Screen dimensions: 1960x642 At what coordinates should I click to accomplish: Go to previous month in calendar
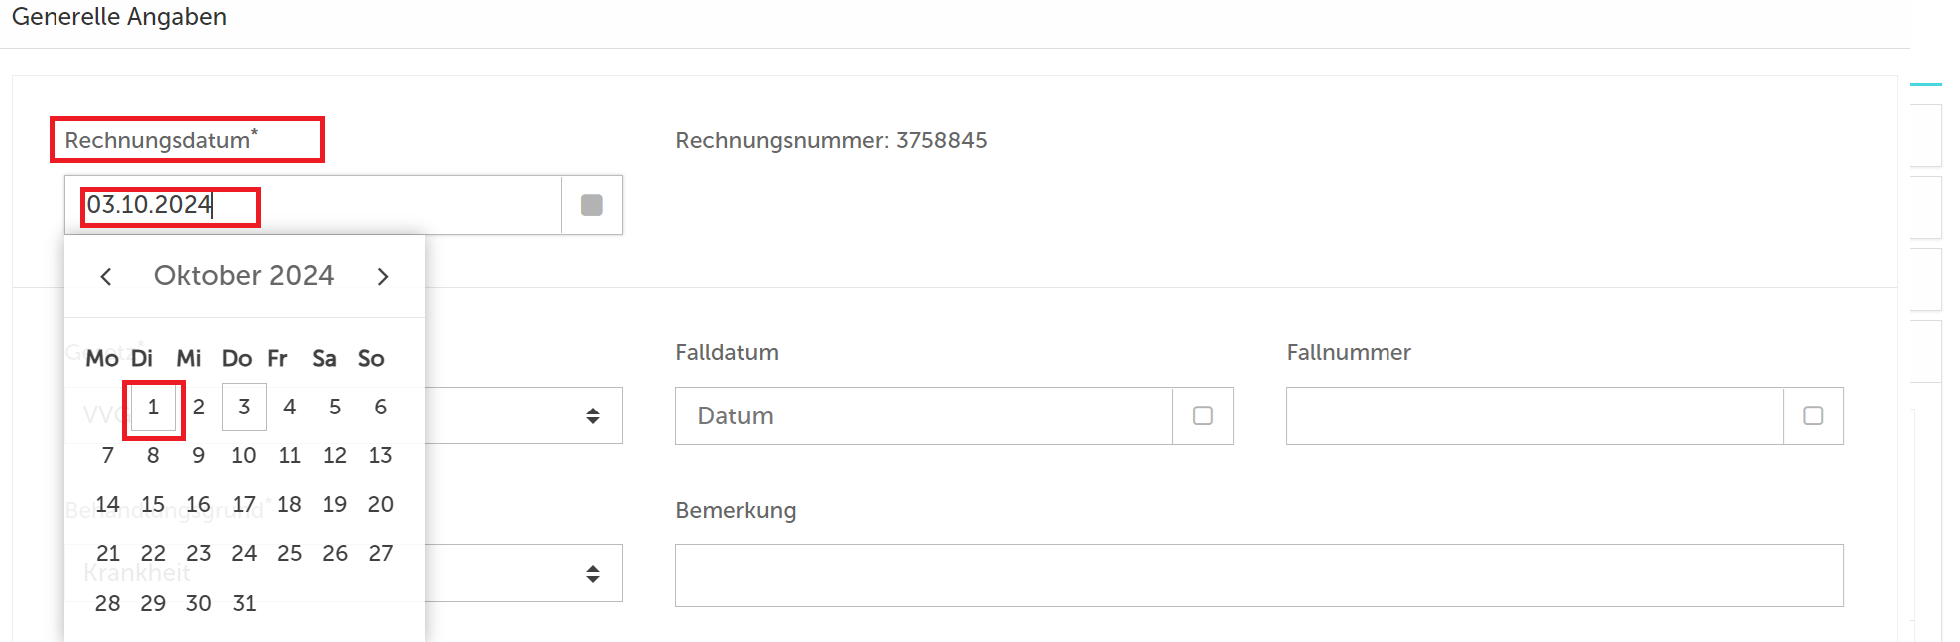[106, 277]
